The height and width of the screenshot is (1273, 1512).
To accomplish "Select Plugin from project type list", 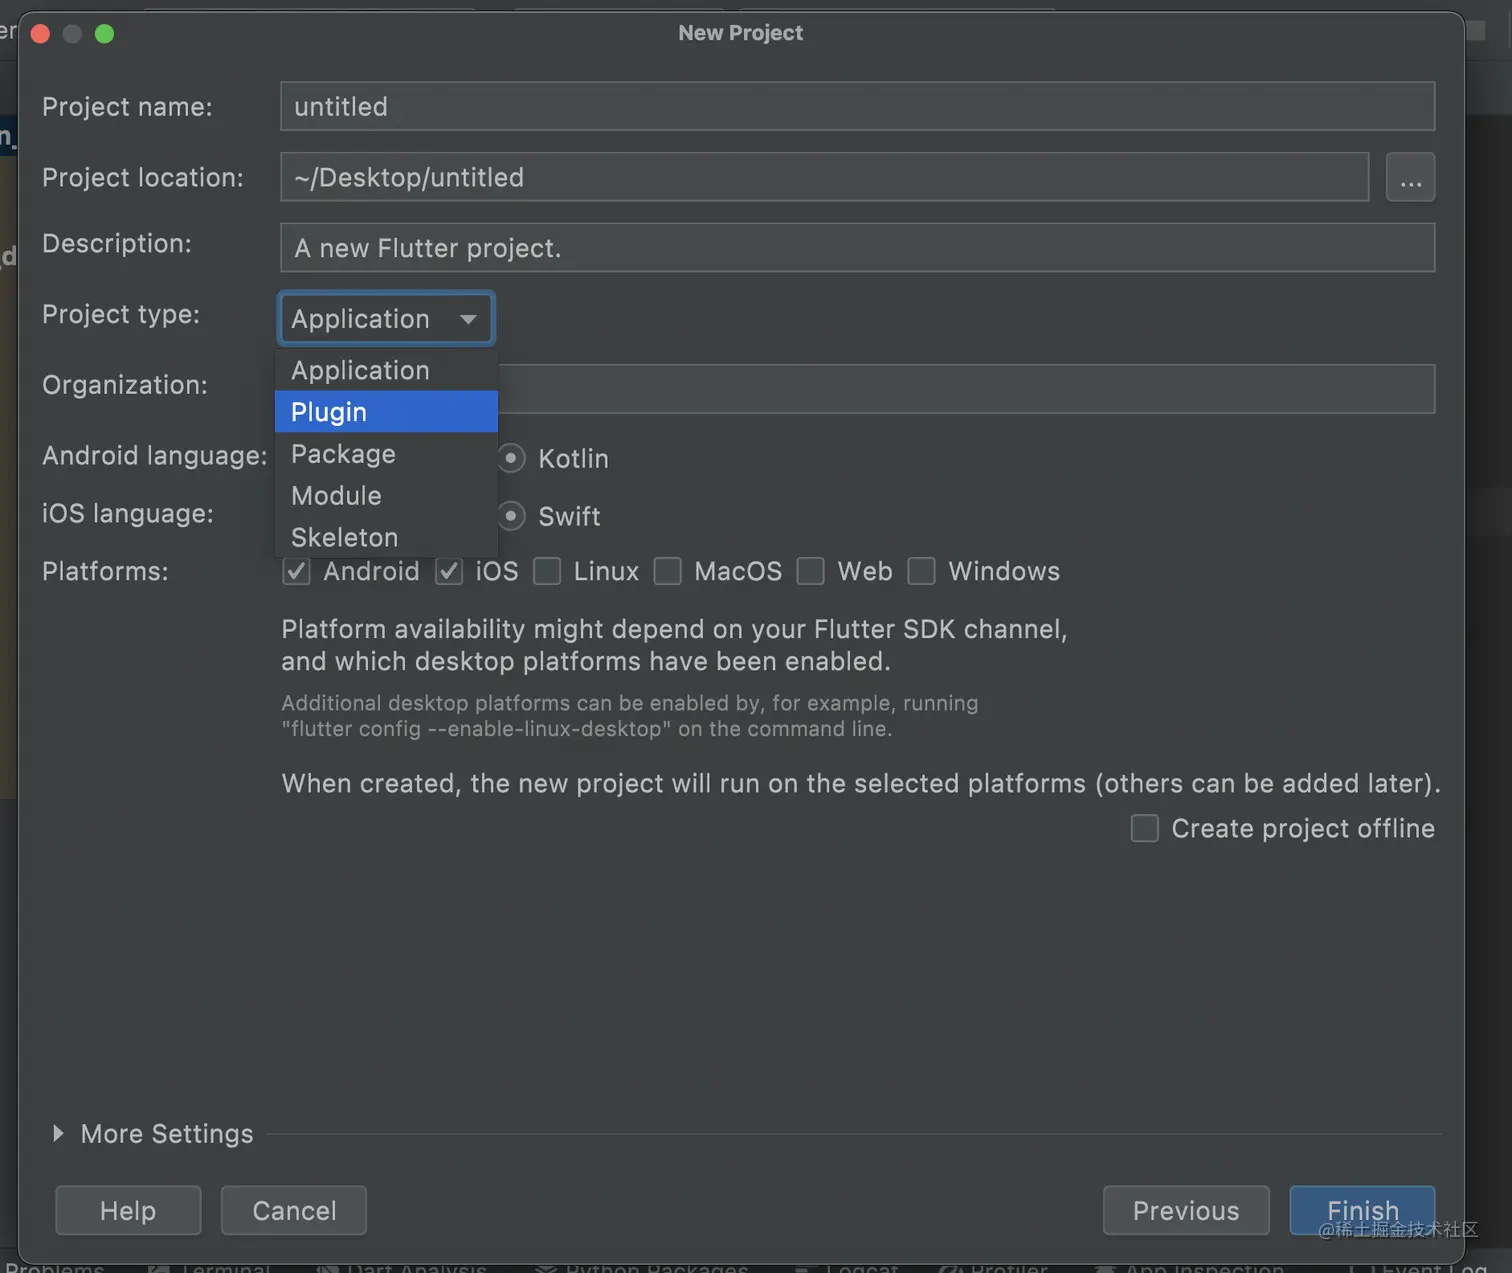I will point(386,412).
